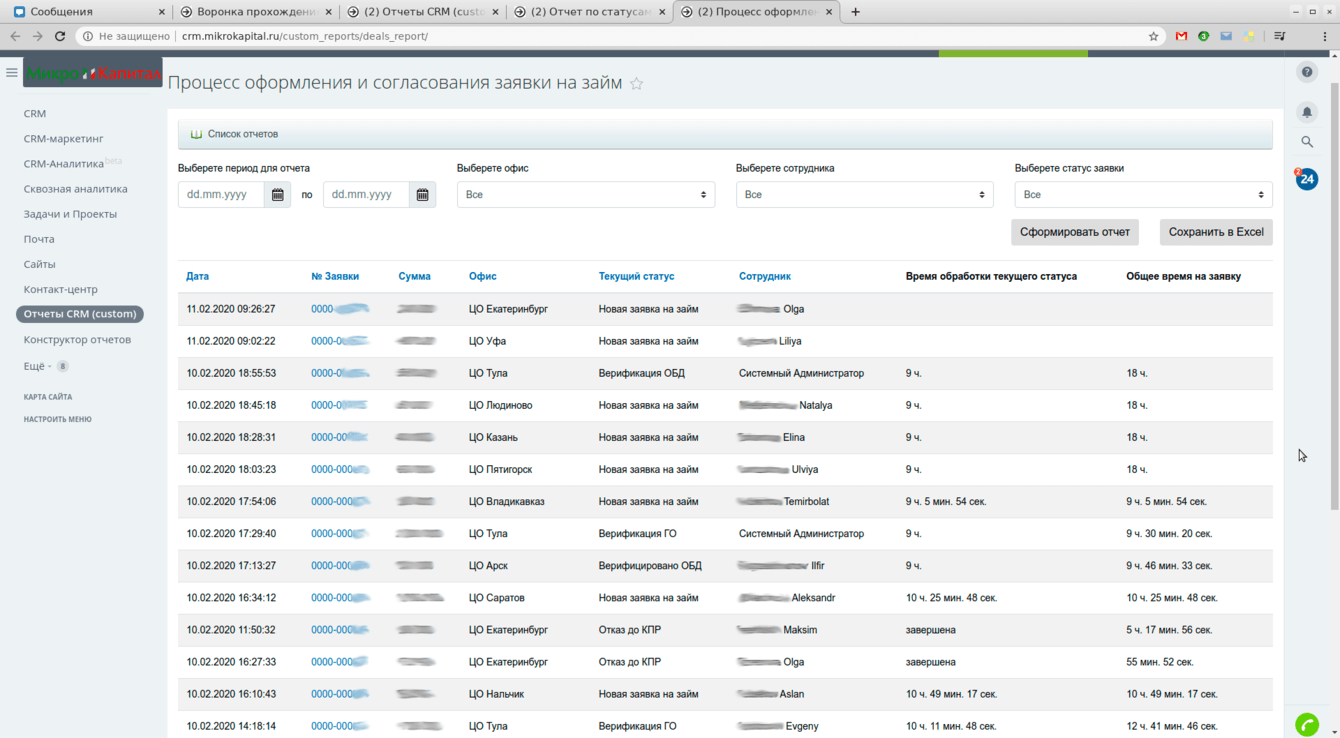Sort the table by the Сумма column
The image size is (1340, 738).
click(415, 276)
